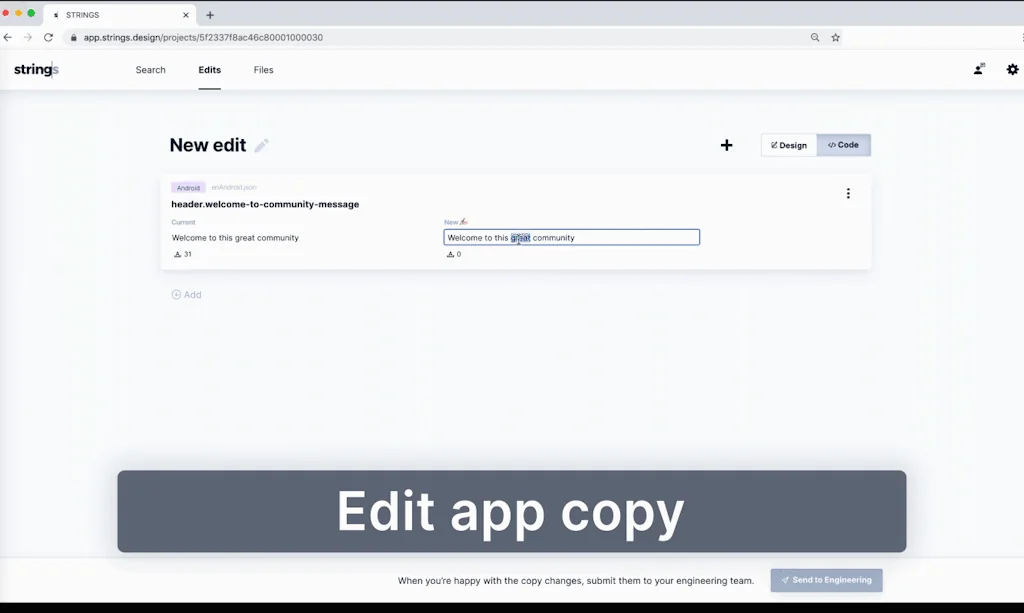1024x613 pixels.
Task: Click the pencil icon beside New edit title
Action: [x=261, y=146]
